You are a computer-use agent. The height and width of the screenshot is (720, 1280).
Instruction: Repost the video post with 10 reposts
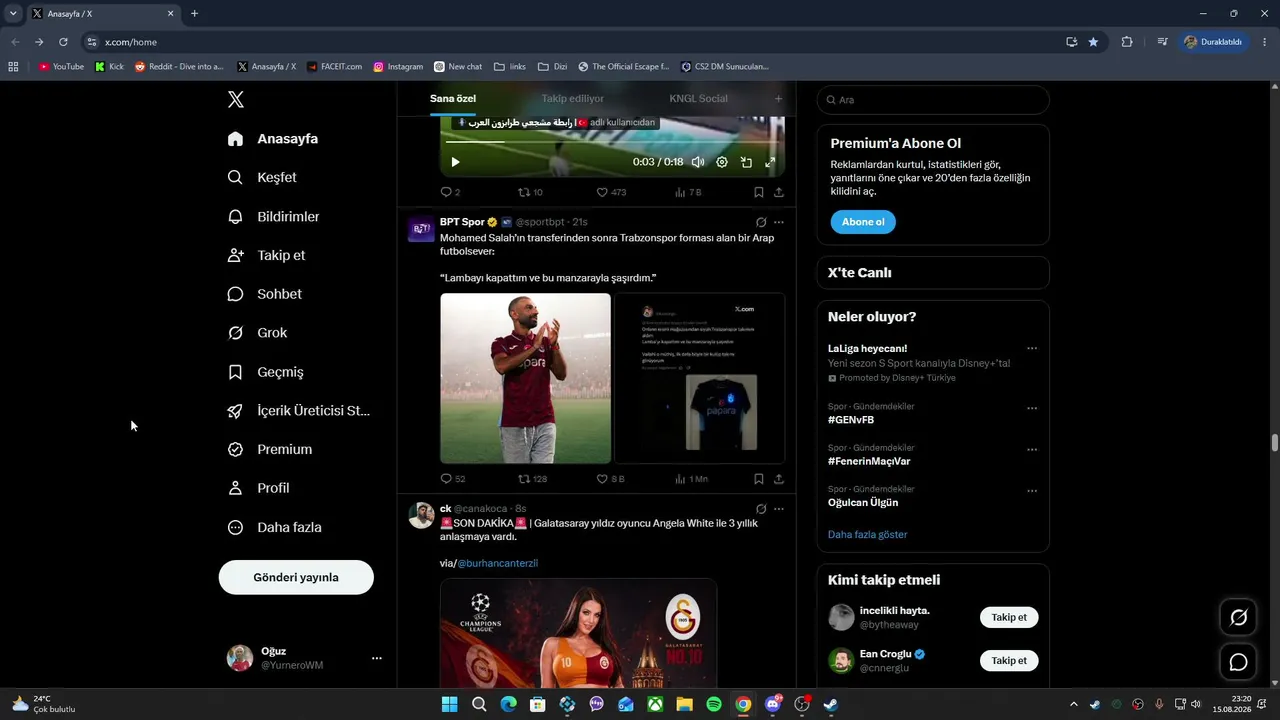530,192
